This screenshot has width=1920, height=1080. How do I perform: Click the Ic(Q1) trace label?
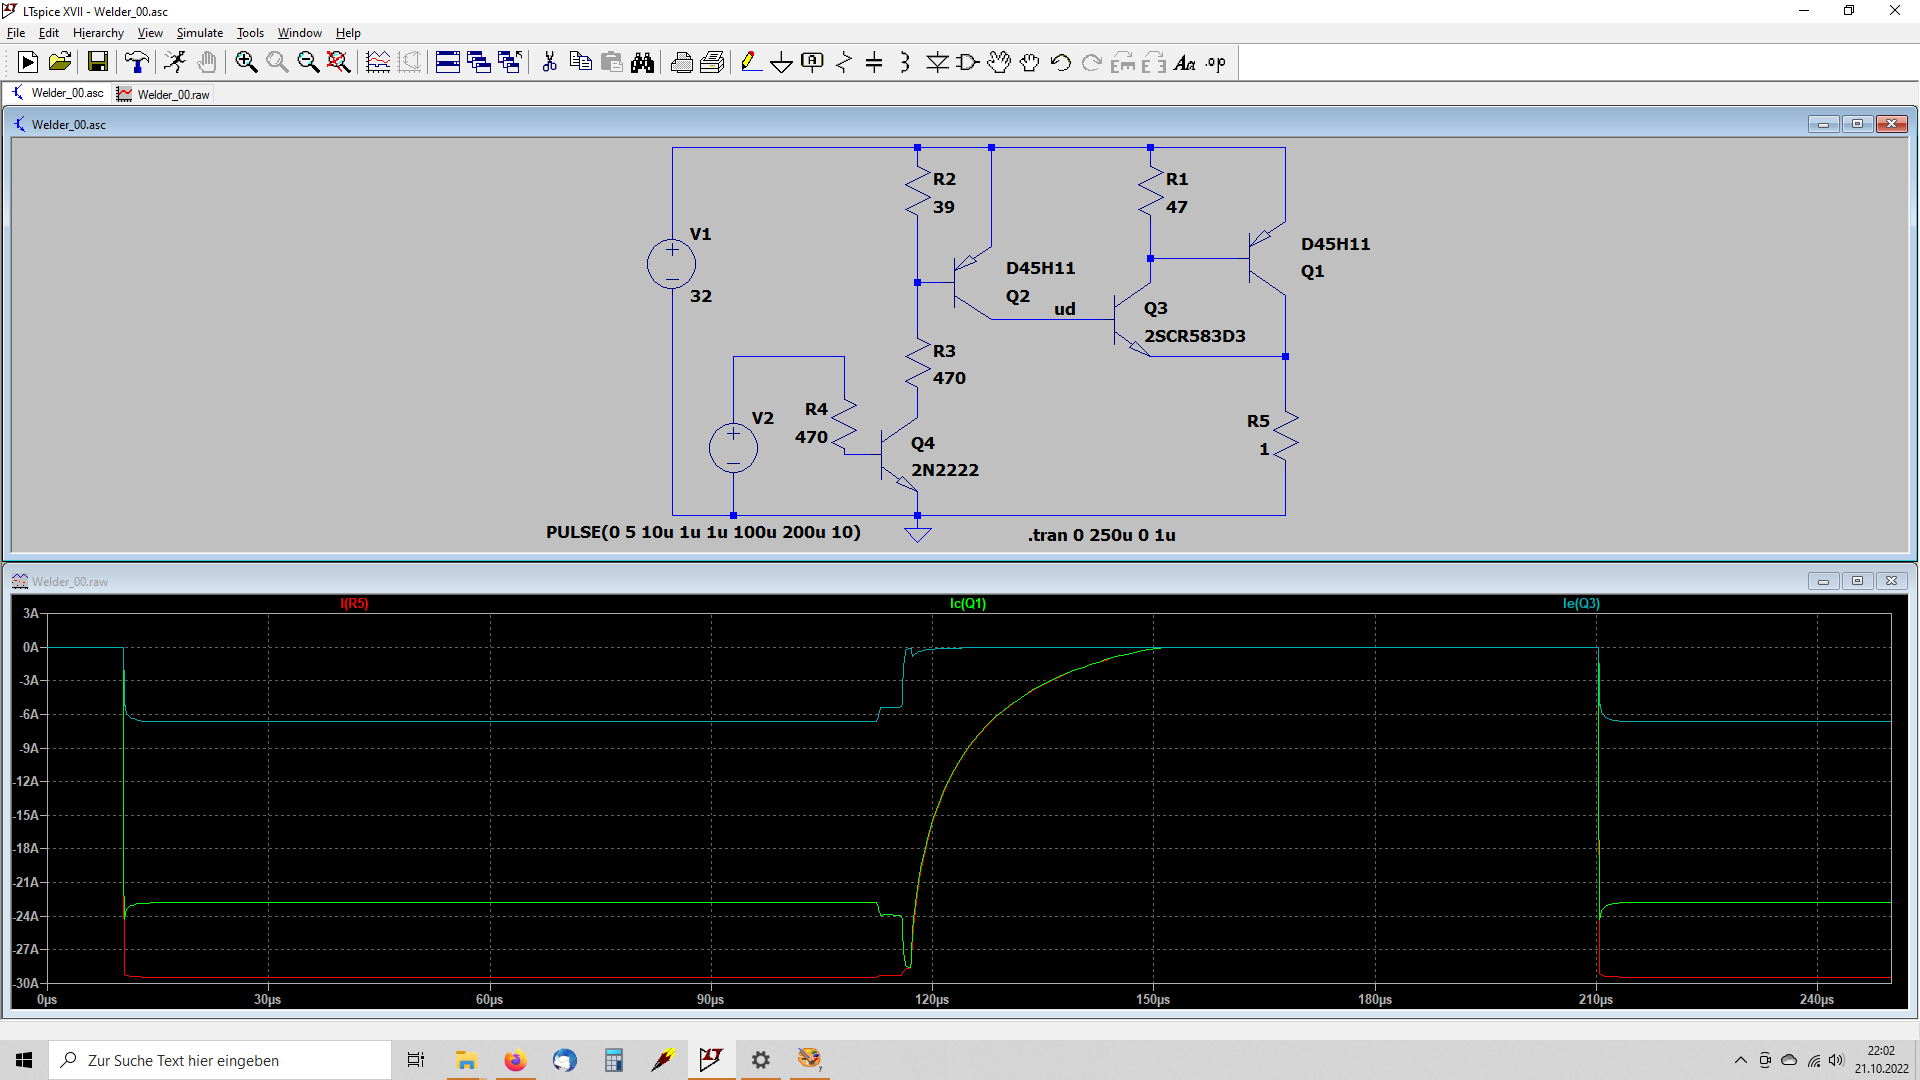(x=968, y=603)
